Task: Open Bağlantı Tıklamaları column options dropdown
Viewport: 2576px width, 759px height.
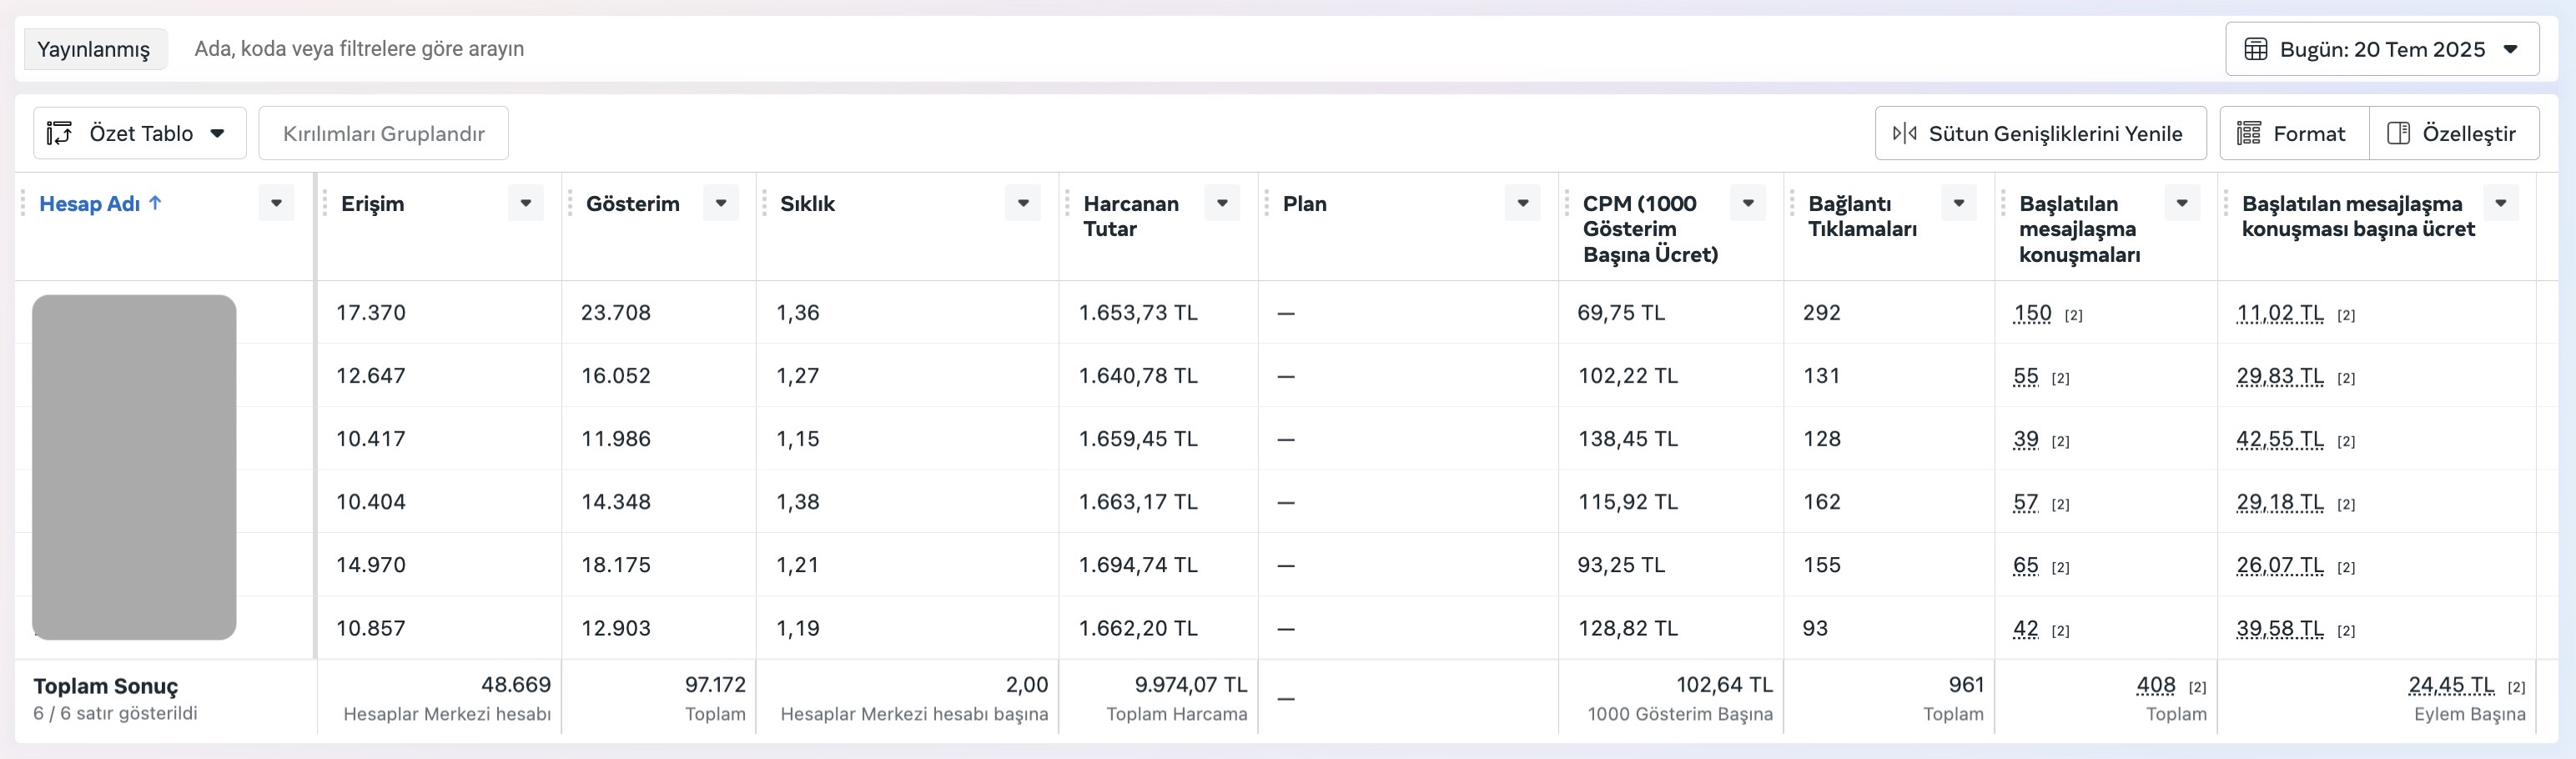Action: pos(1959,203)
